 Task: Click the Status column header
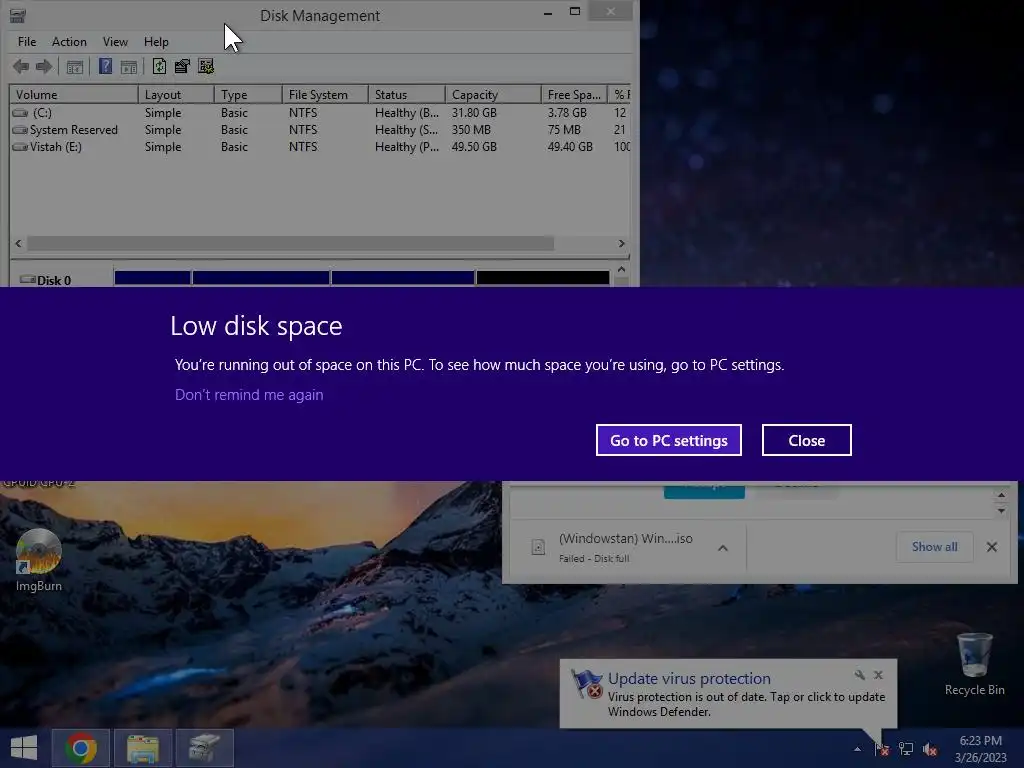pyautogui.click(x=407, y=95)
